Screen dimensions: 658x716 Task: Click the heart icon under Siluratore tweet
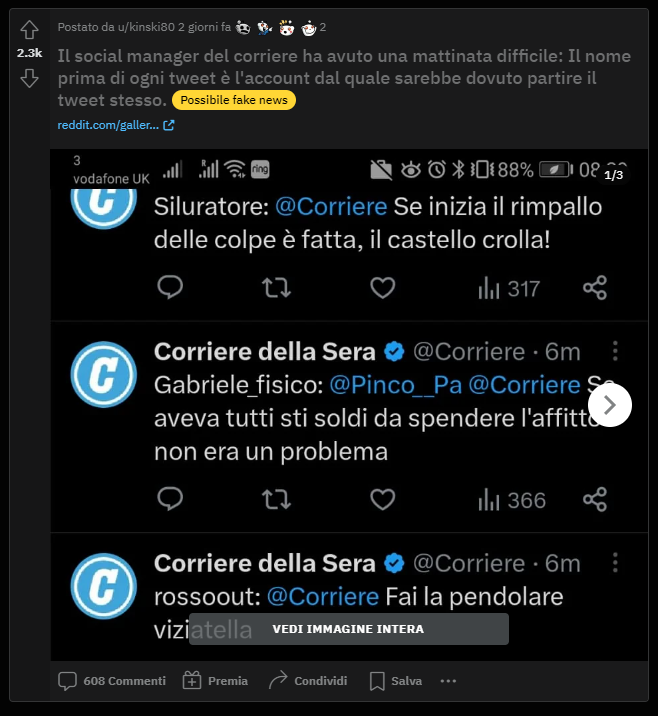click(x=382, y=288)
